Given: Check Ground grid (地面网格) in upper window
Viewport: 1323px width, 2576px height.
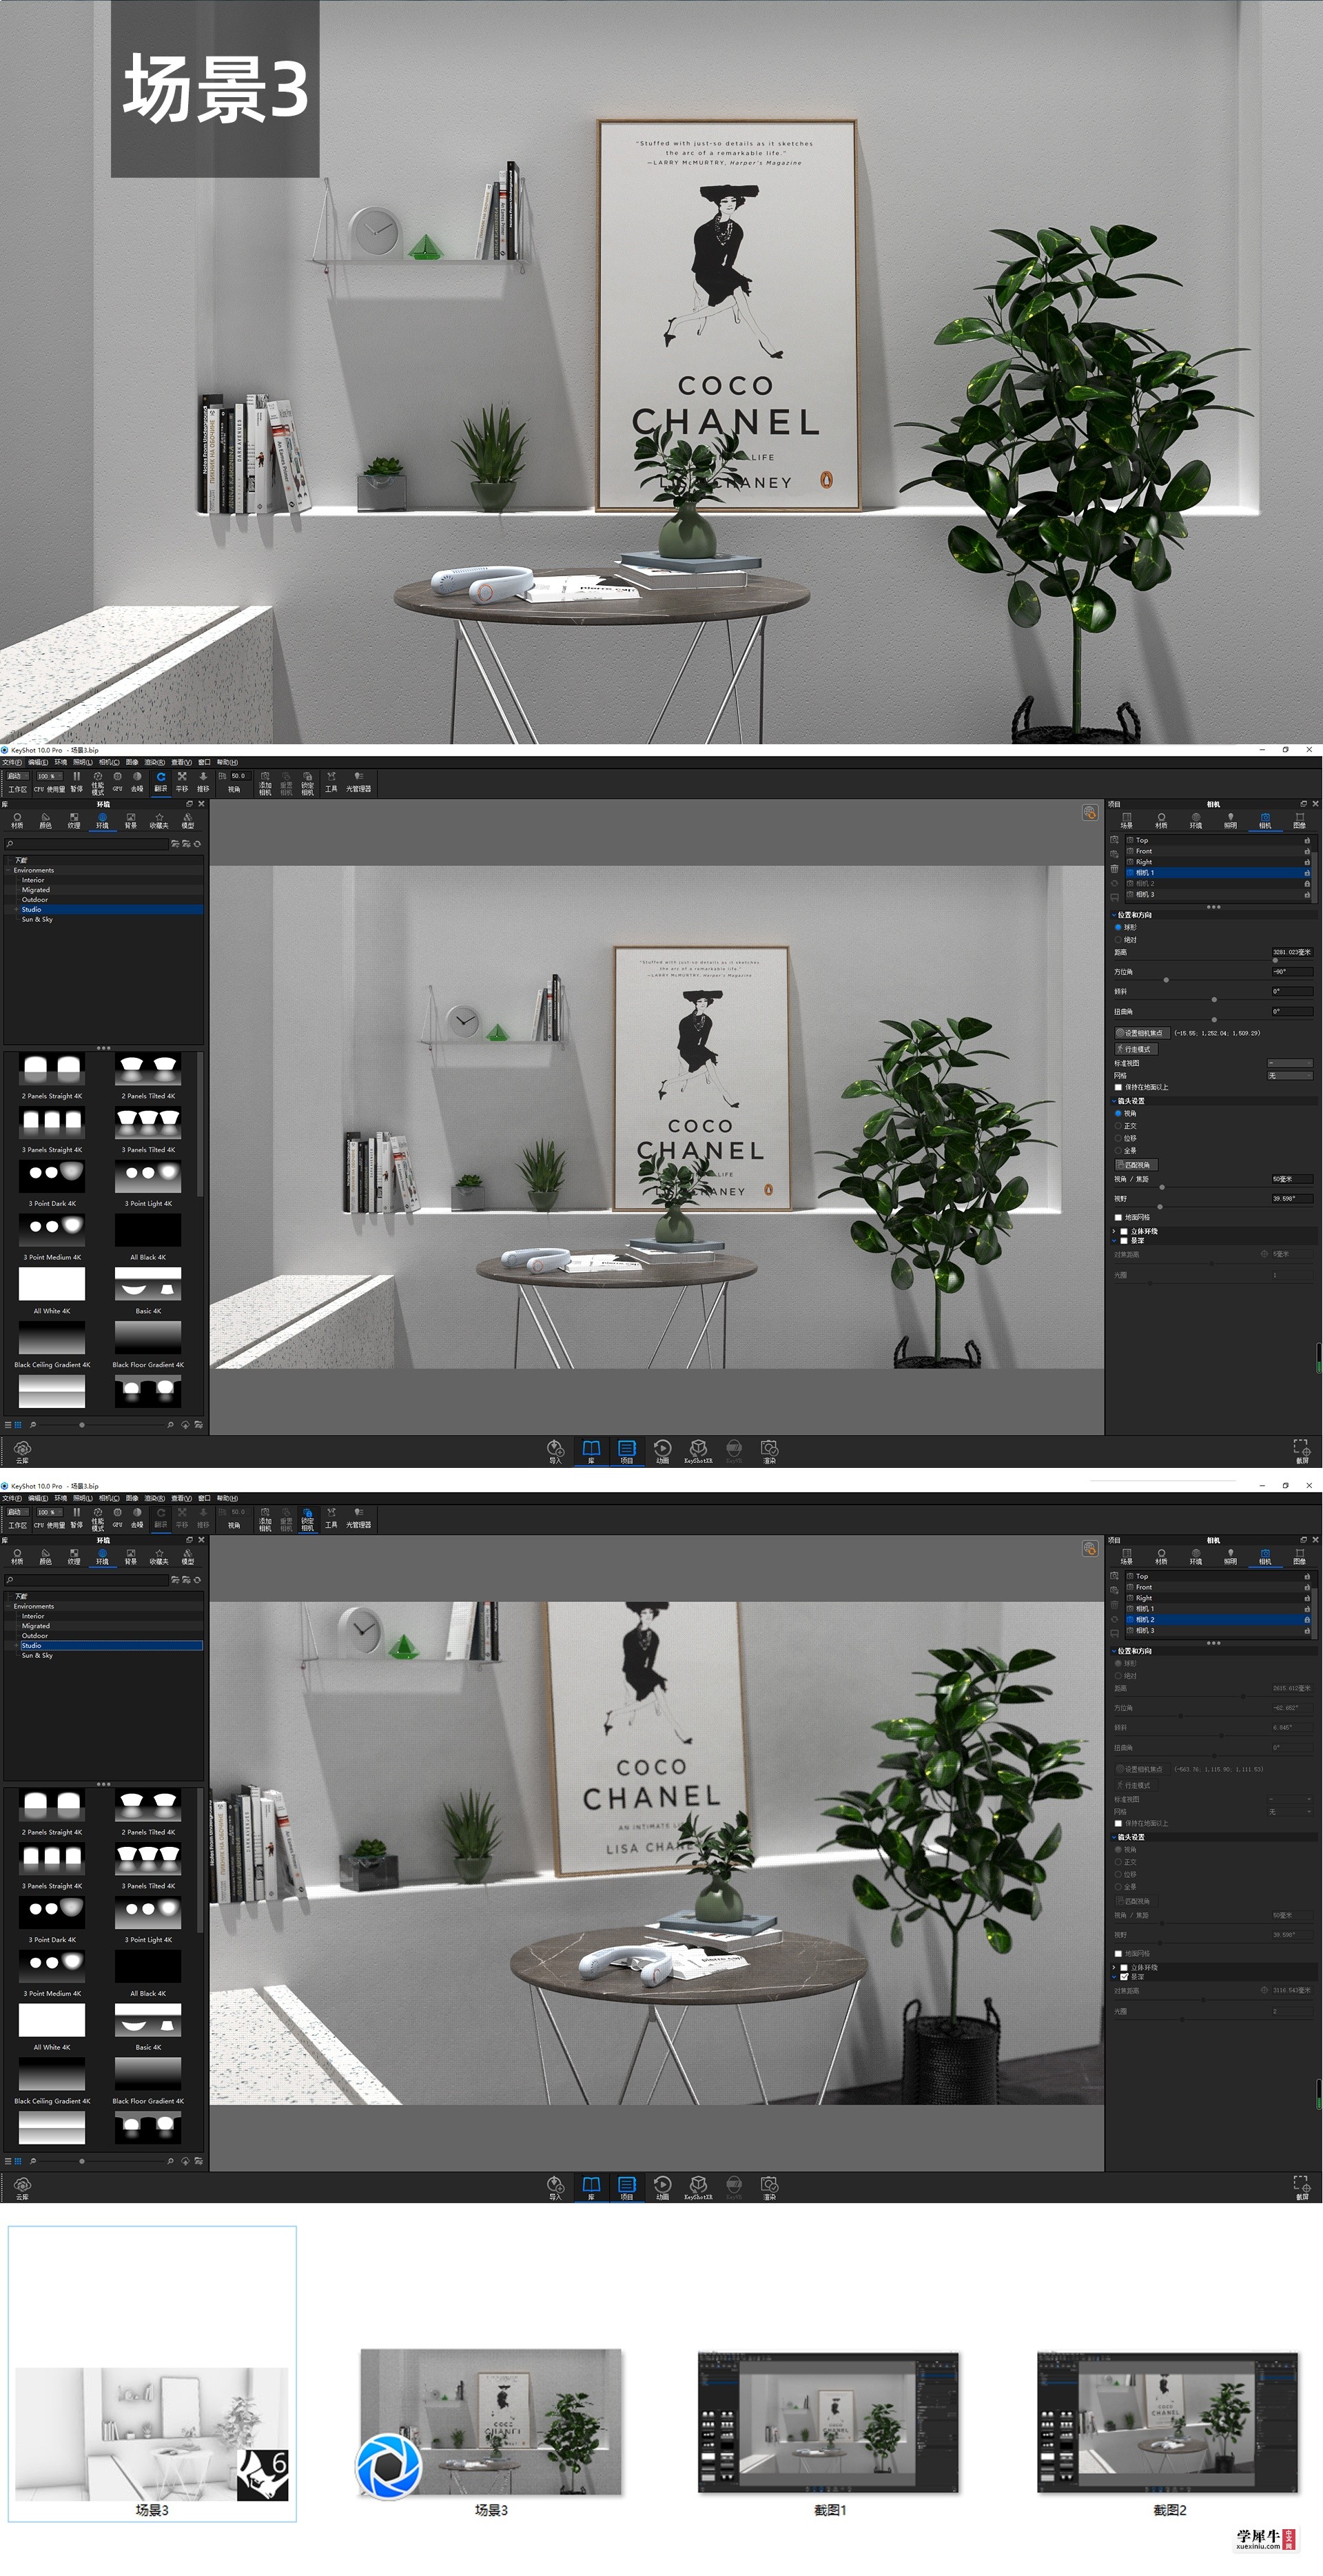Looking at the screenshot, I should (x=1118, y=1218).
